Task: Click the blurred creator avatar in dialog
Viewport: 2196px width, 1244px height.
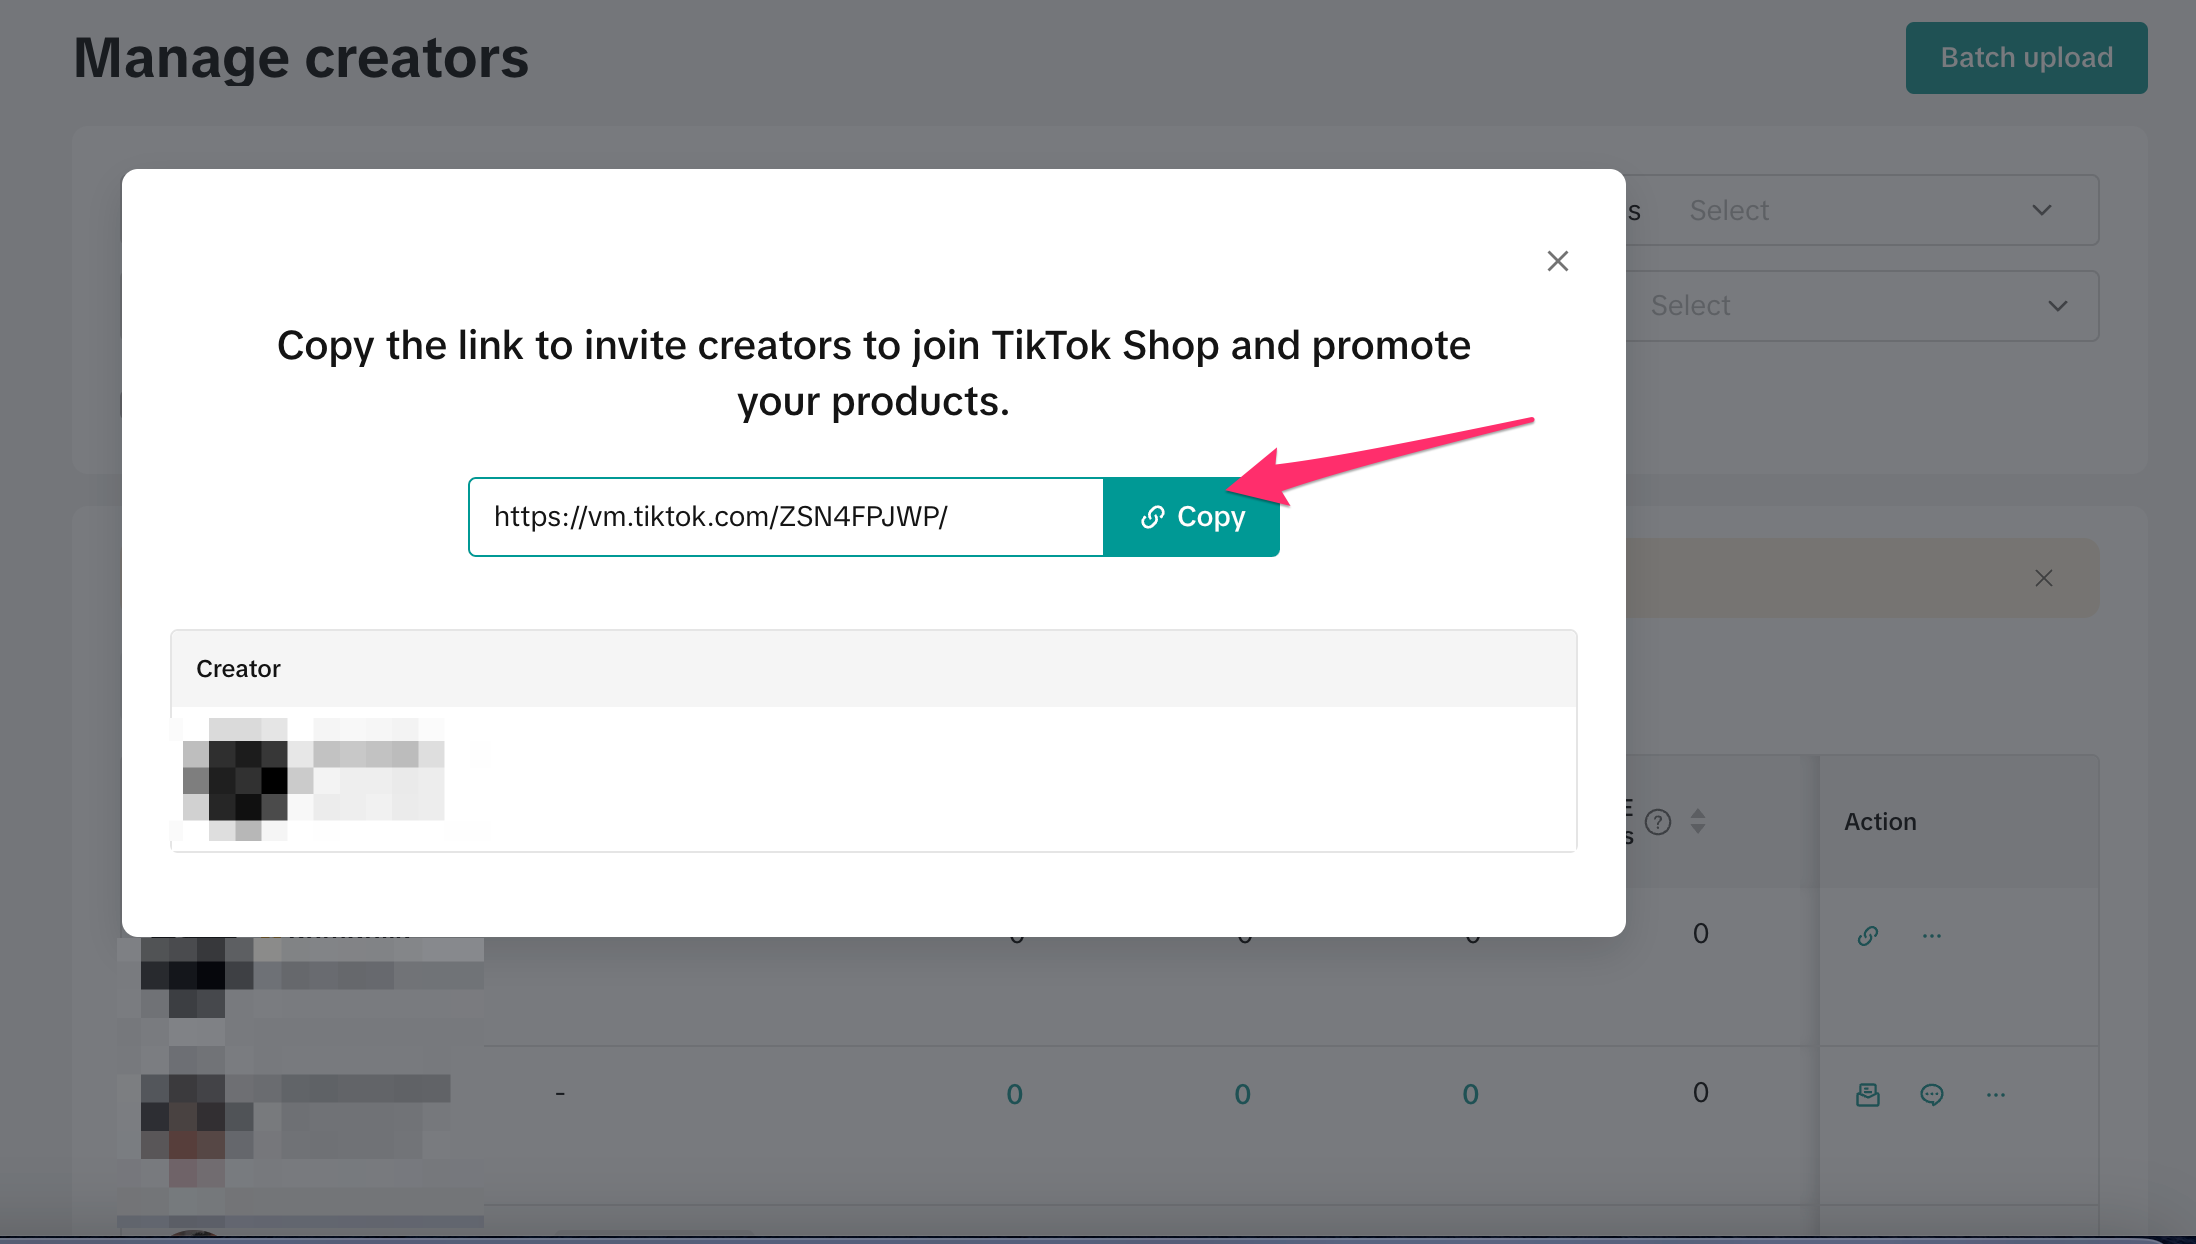Action: (x=236, y=780)
